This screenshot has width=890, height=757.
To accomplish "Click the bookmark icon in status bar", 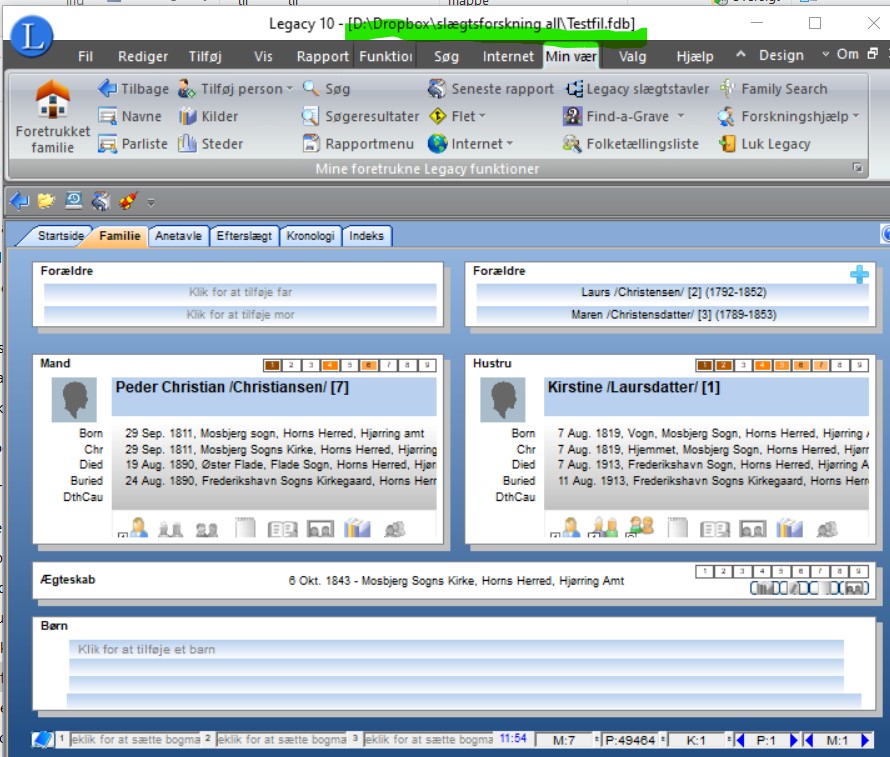I will tap(43, 739).
